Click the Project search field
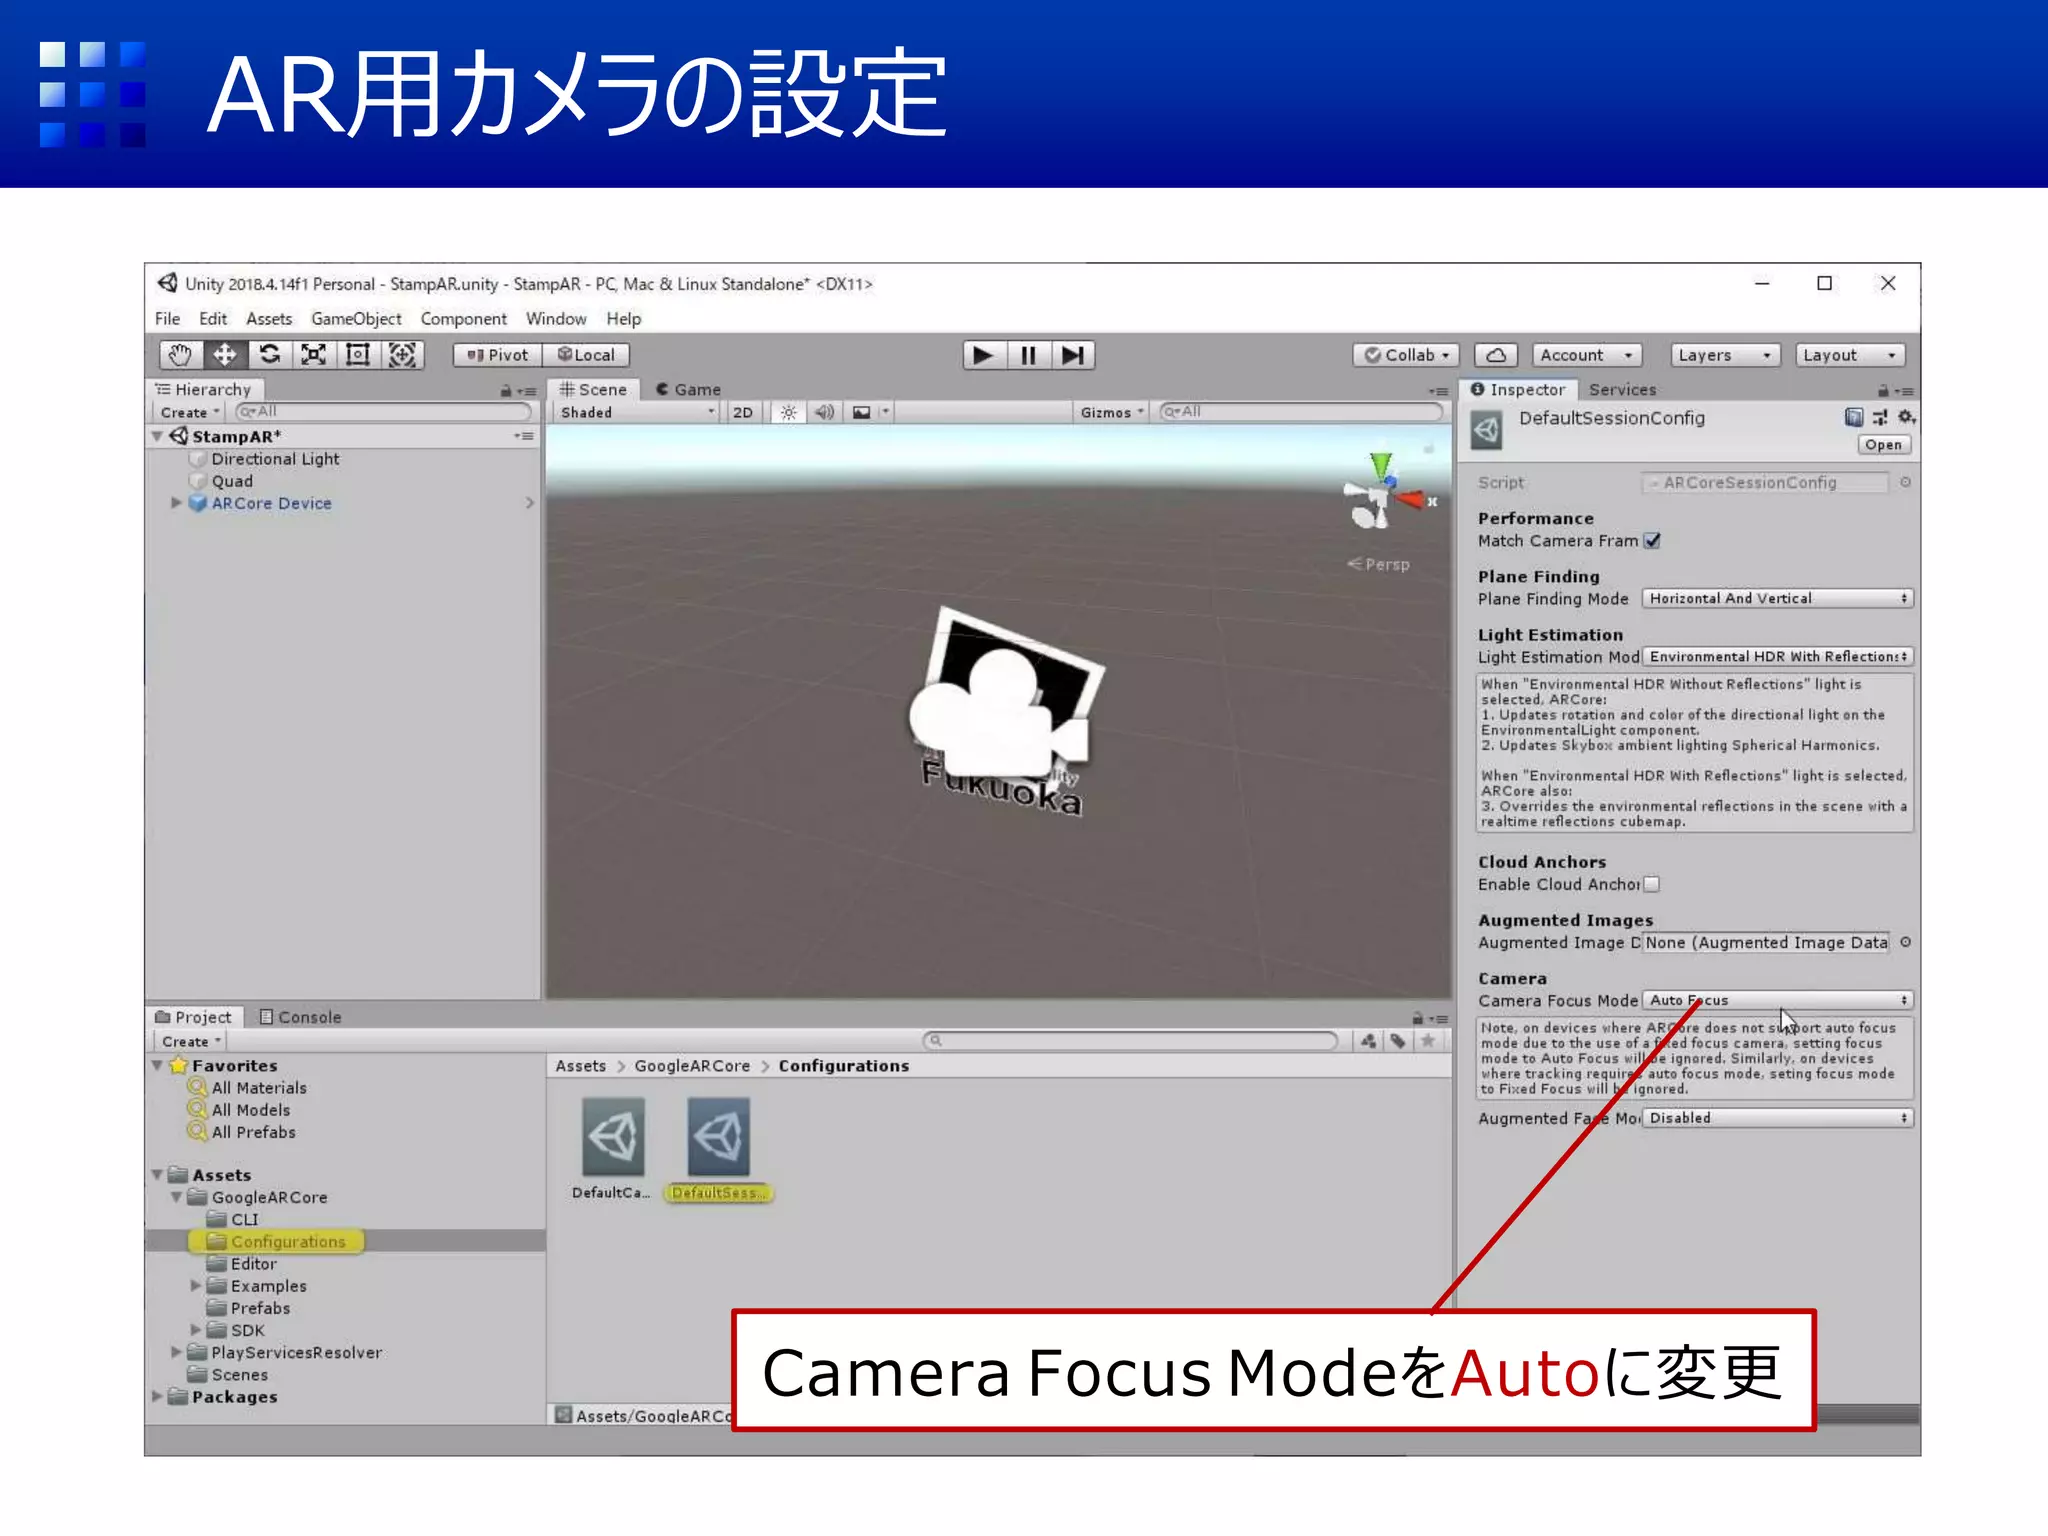2048x1536 pixels. coord(1131,1041)
